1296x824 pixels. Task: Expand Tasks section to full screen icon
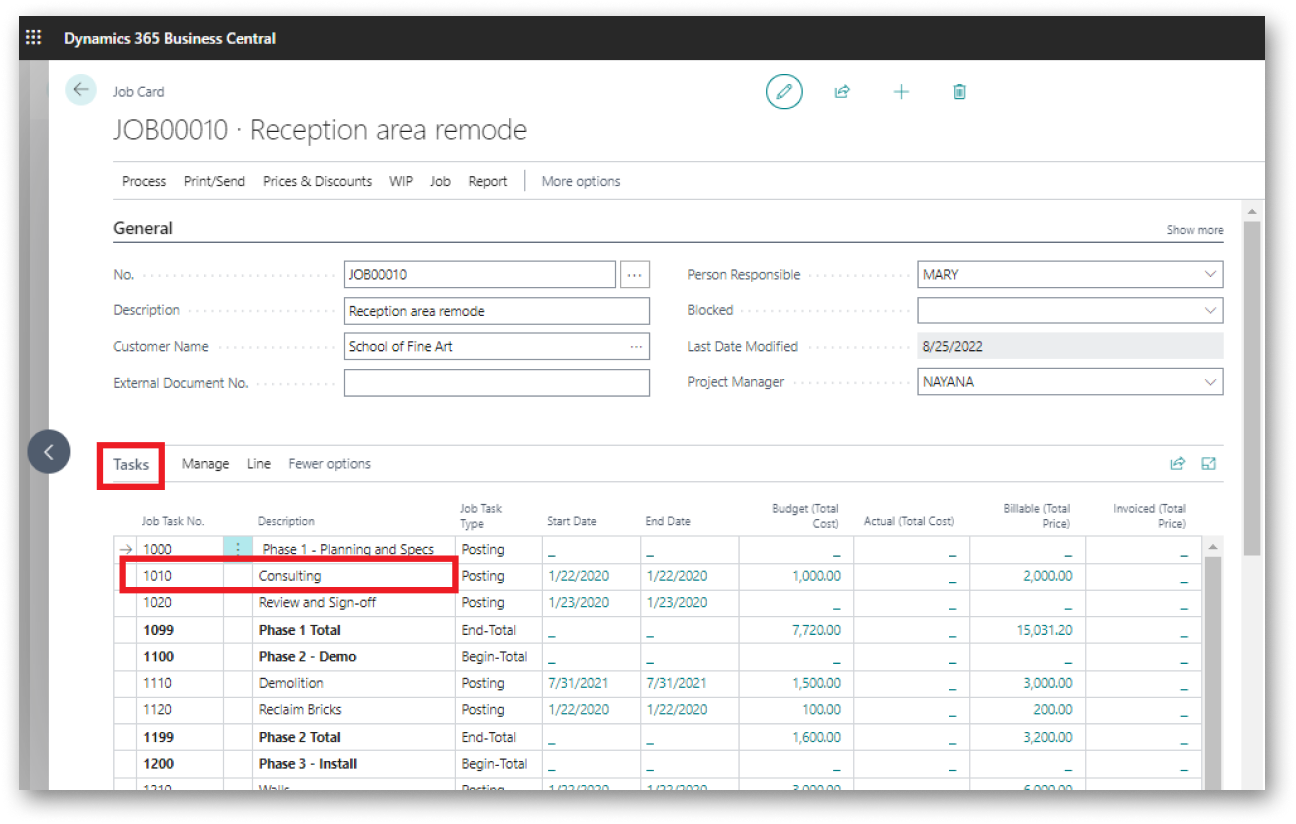[1209, 464]
